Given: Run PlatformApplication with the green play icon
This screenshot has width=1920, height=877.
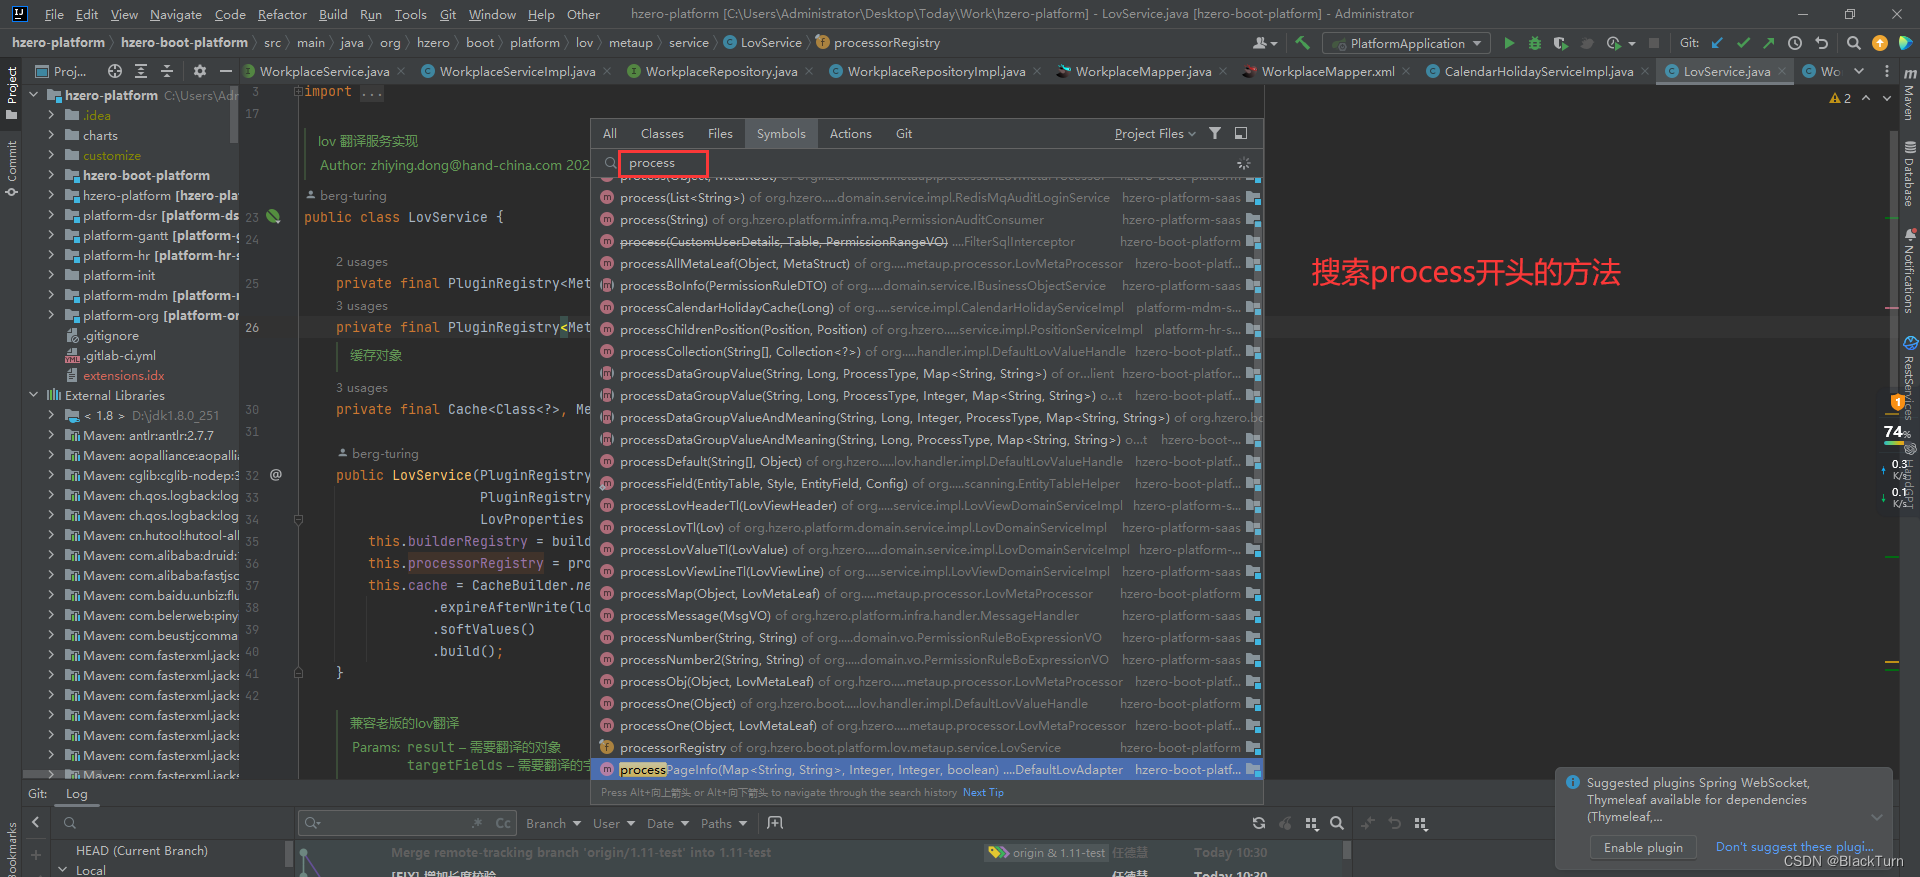Looking at the screenshot, I should pos(1509,43).
